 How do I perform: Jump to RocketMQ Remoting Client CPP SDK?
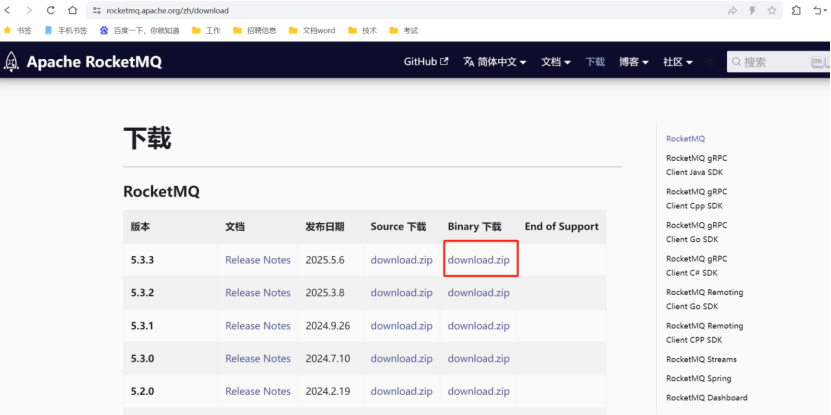tap(704, 333)
